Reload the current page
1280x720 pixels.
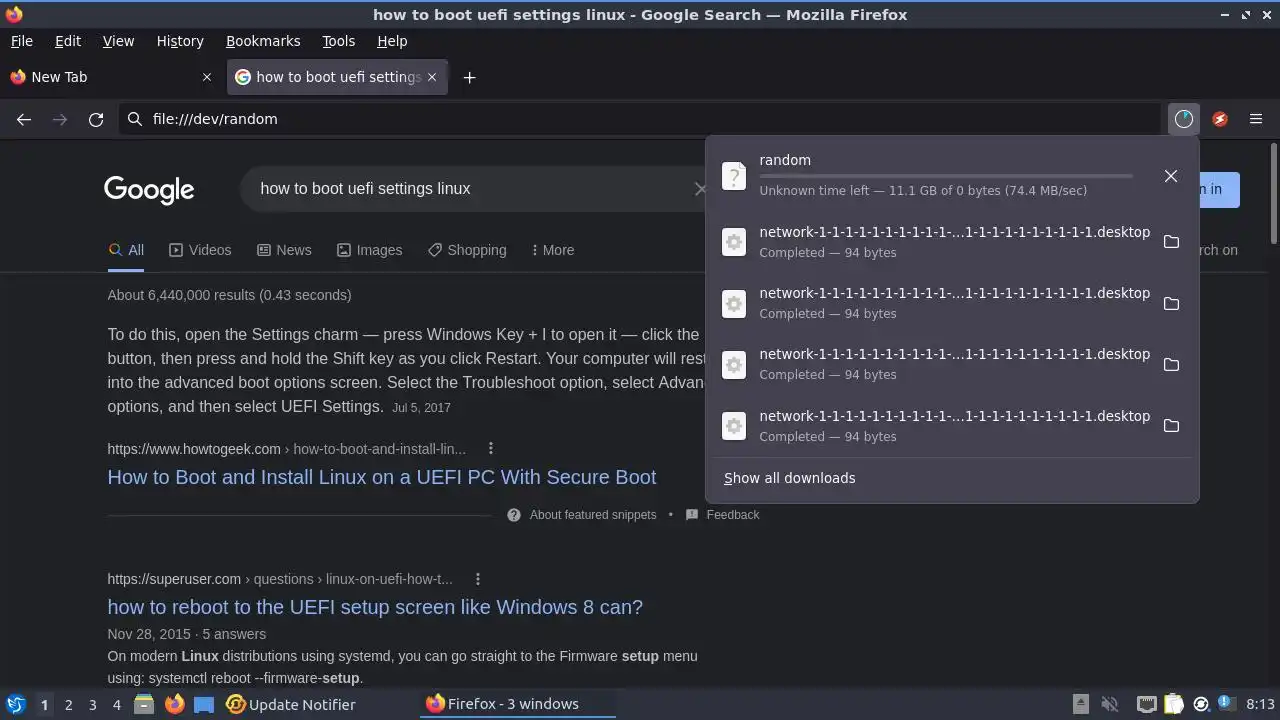click(96, 119)
